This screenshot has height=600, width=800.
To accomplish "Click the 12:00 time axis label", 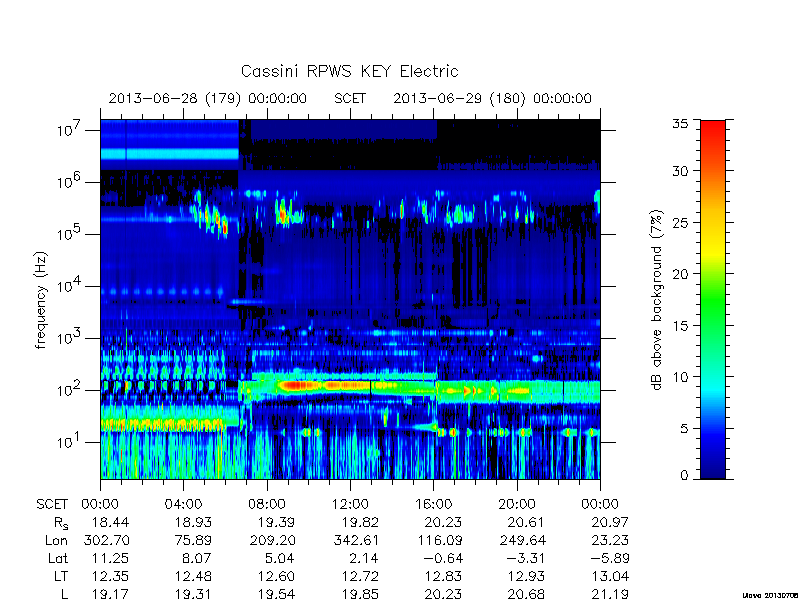I will click(350, 505).
